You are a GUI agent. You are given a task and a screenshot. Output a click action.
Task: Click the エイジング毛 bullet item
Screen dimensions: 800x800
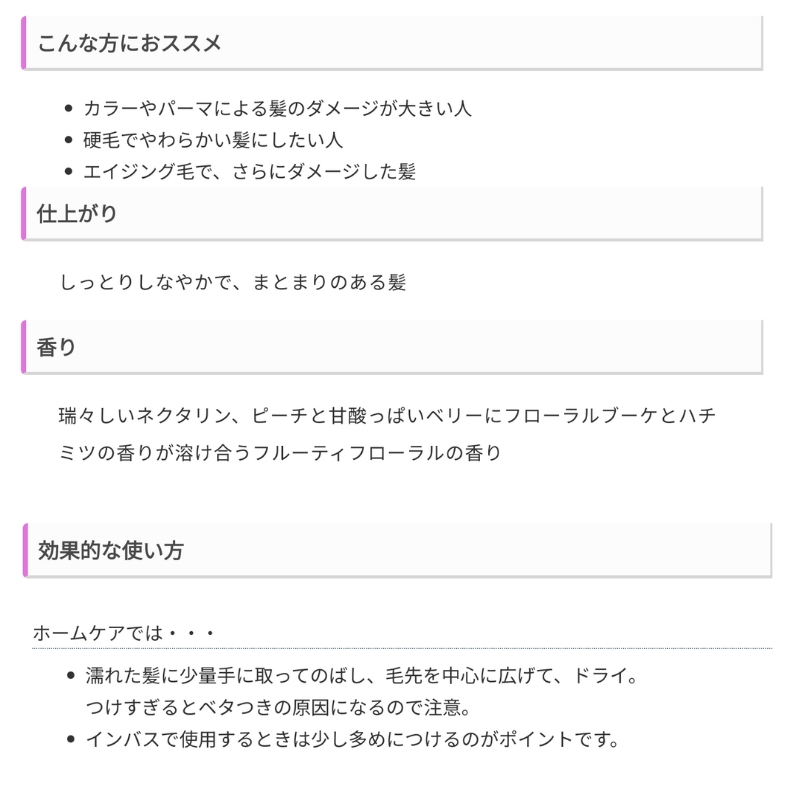click(x=249, y=171)
